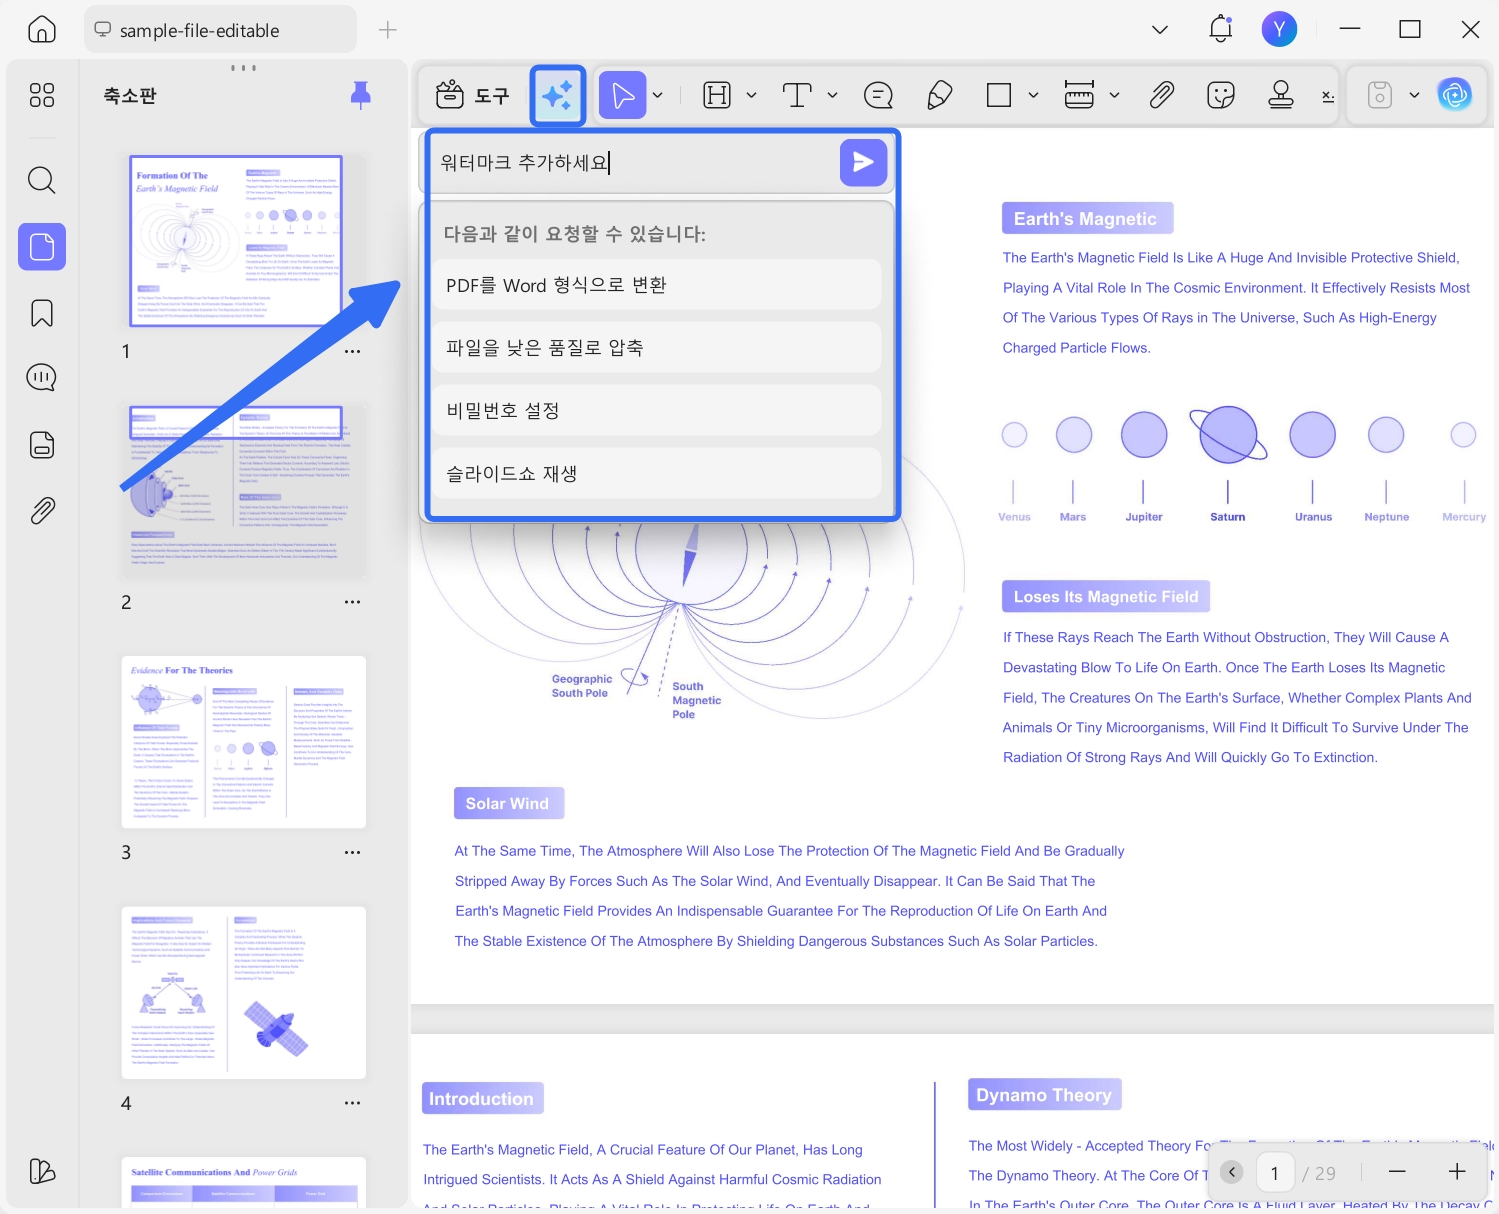The width and height of the screenshot is (1499, 1214).
Task: Open the notifications bell
Action: (1221, 29)
